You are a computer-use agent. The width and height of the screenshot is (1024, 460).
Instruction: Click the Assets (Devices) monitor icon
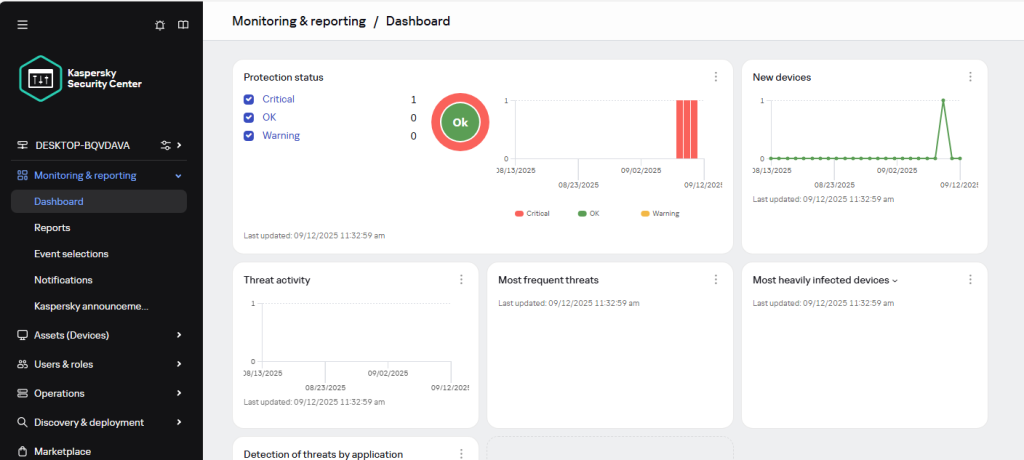[x=23, y=335]
